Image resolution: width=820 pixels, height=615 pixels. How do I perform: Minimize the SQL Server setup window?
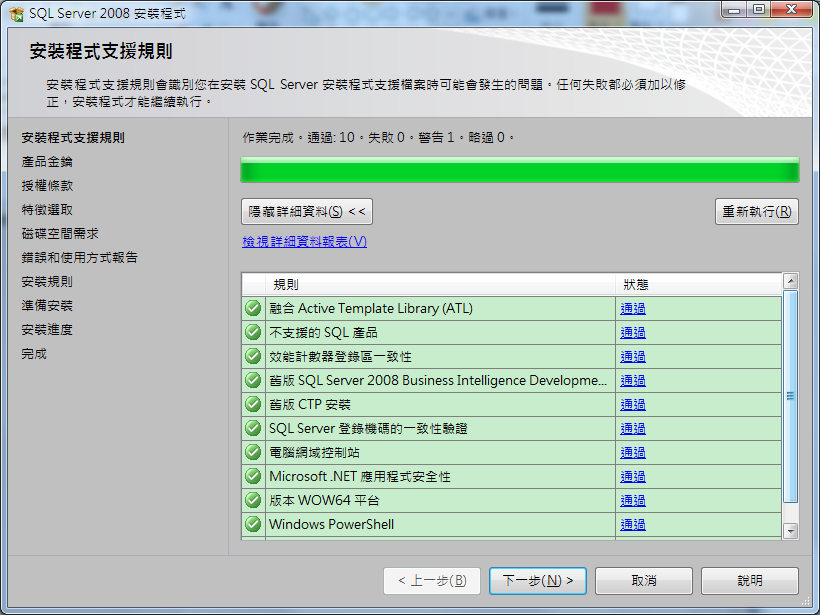pyautogui.click(x=735, y=10)
